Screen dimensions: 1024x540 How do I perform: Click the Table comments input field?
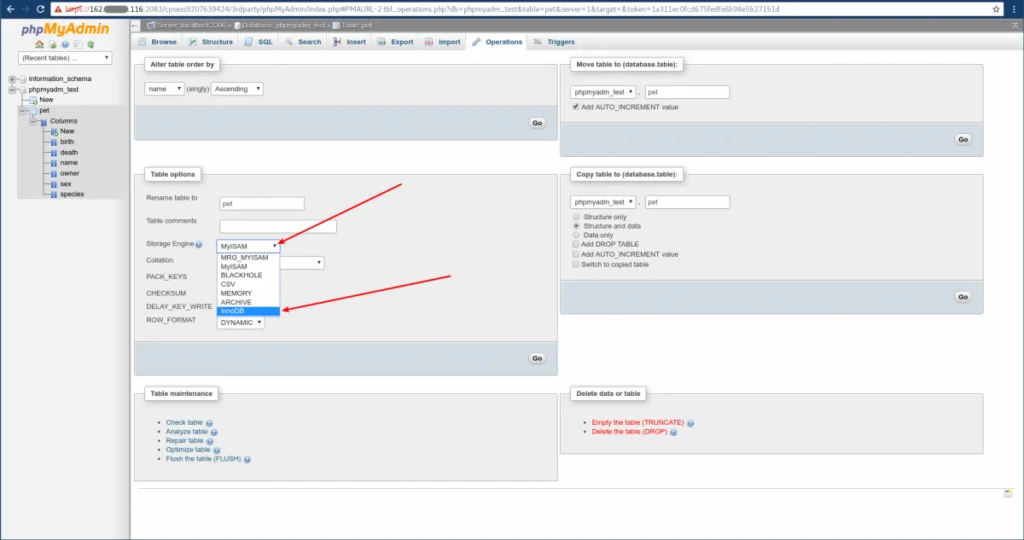(278, 227)
